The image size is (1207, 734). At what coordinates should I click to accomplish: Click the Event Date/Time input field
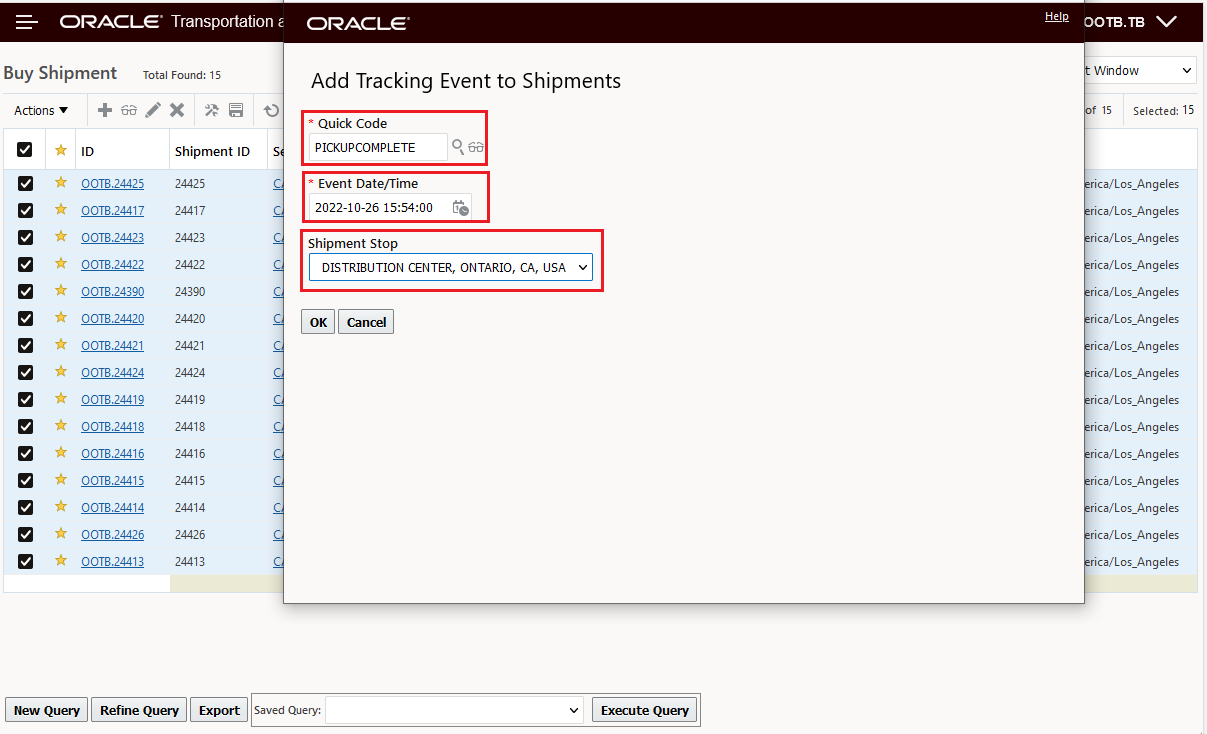(x=379, y=208)
